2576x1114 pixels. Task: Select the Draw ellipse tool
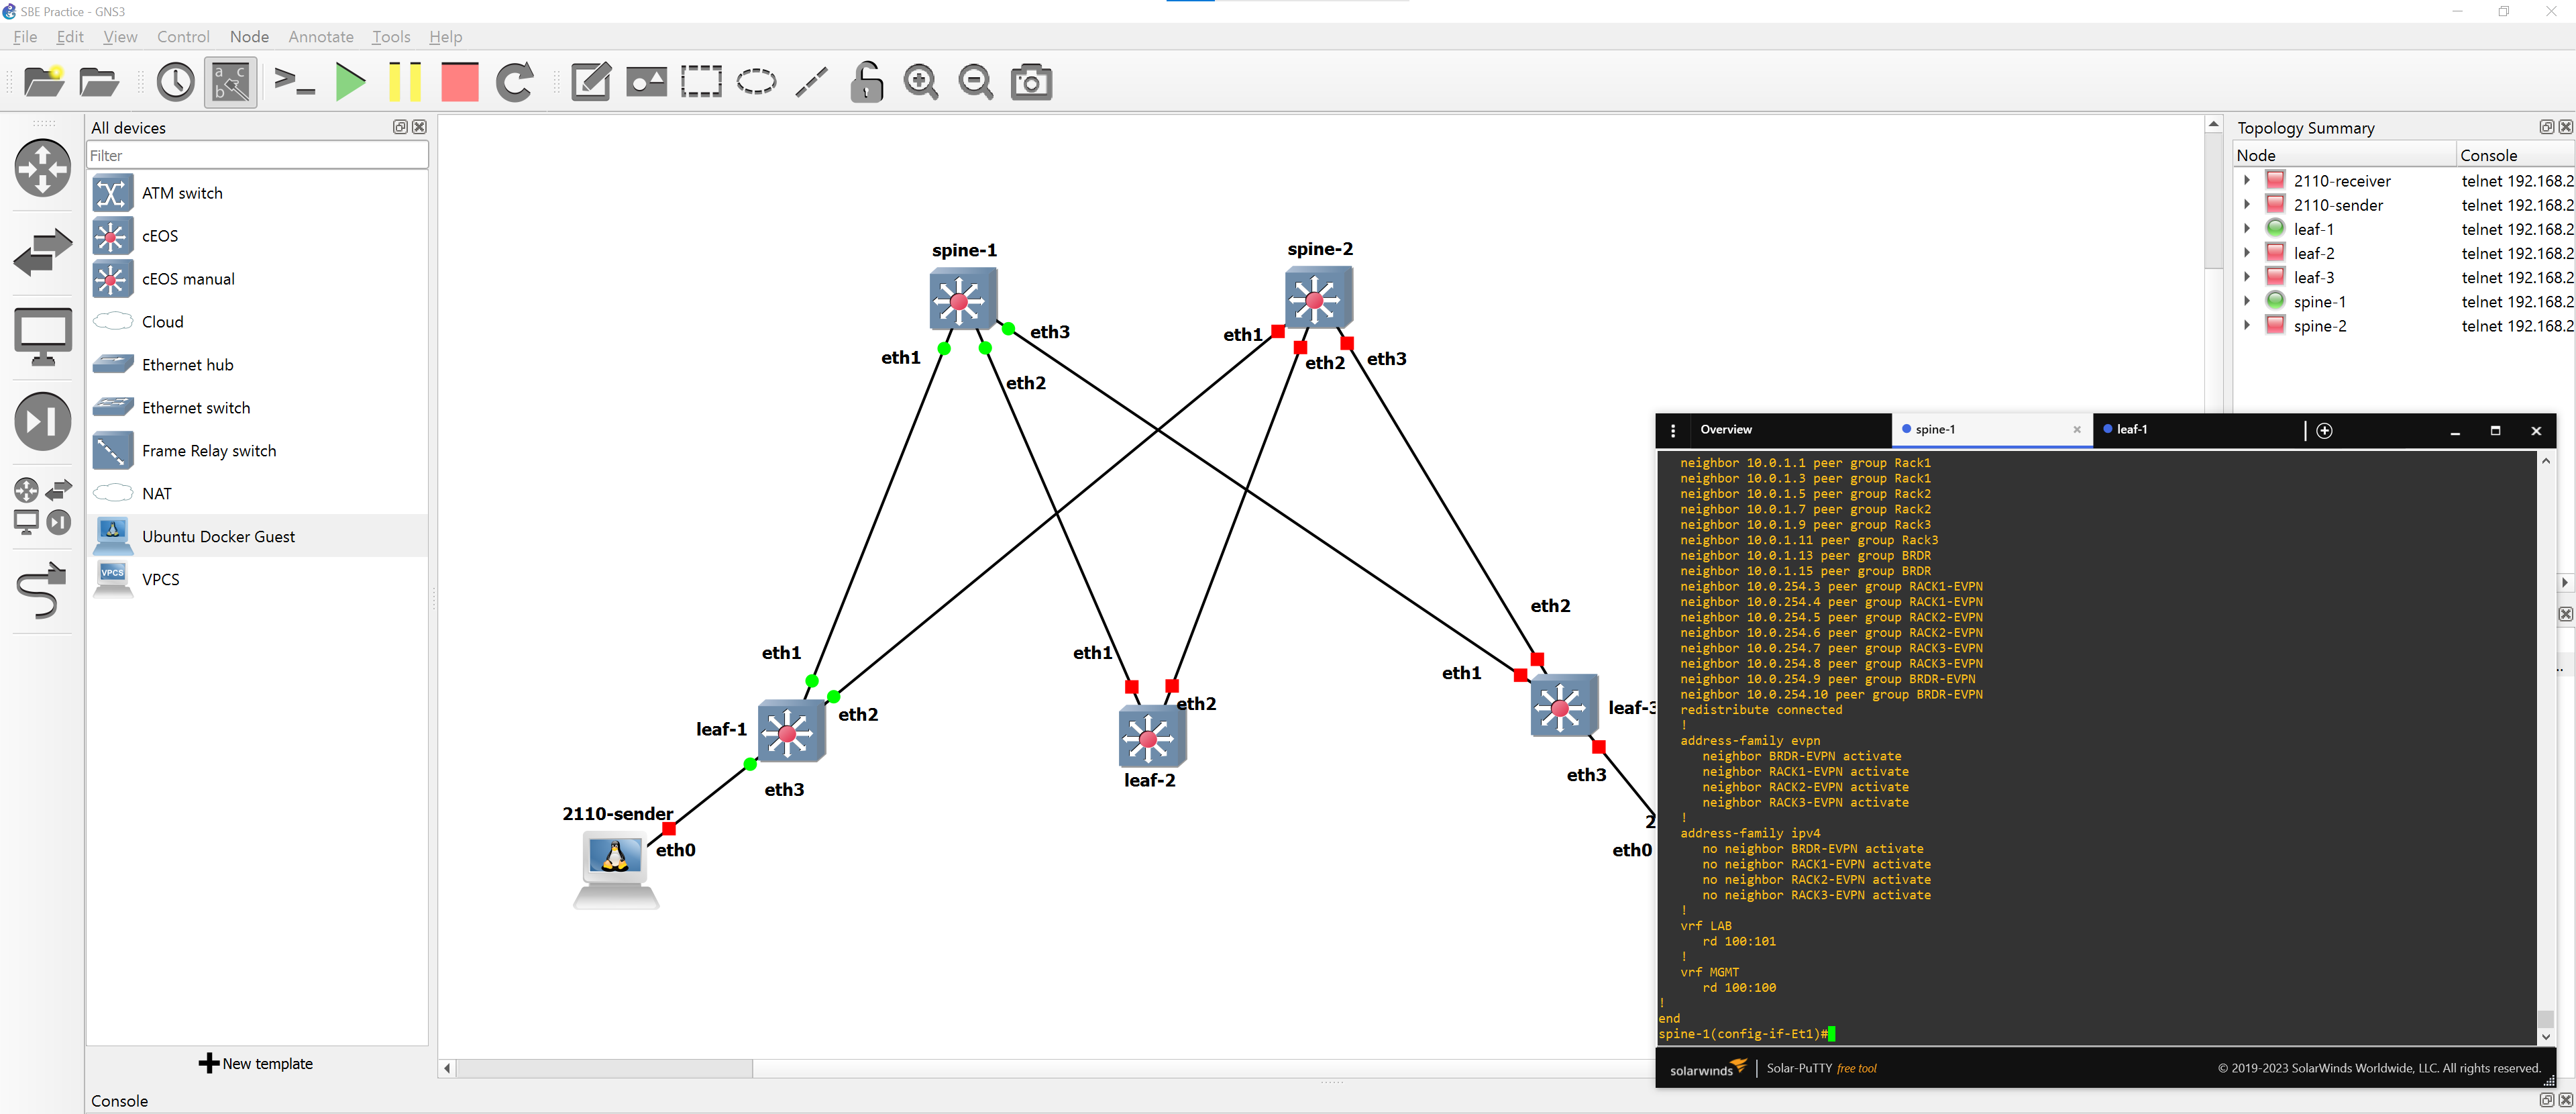point(756,82)
